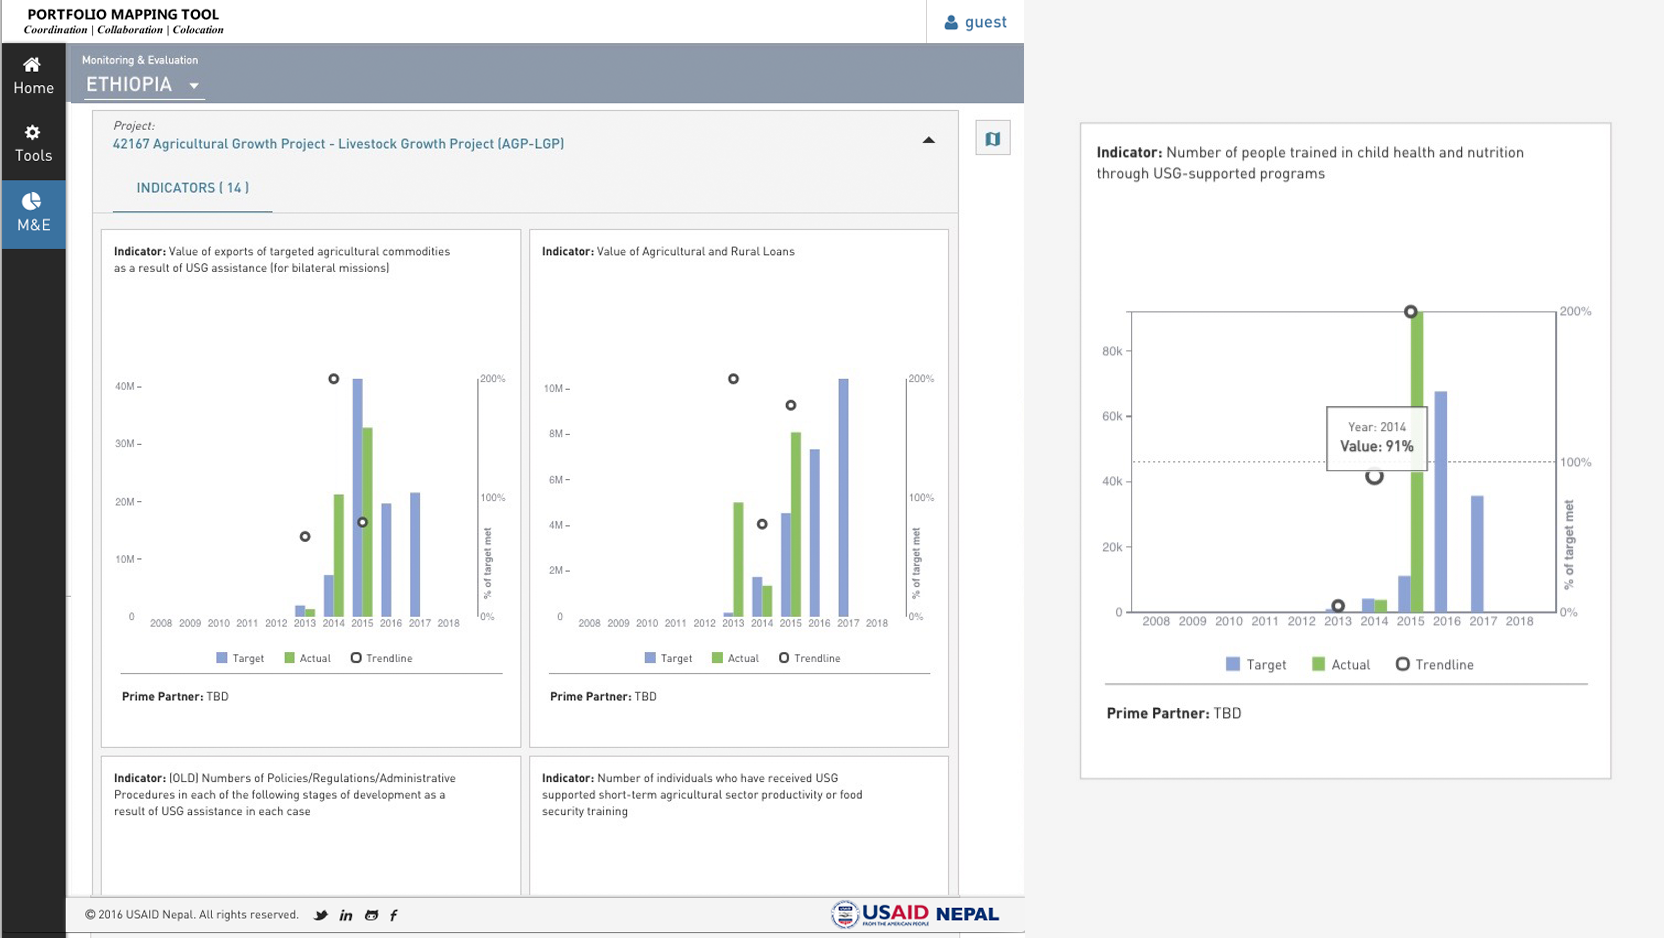This screenshot has width=1664, height=938.
Task: Open the Twitter icon in footer
Action: 321,915
